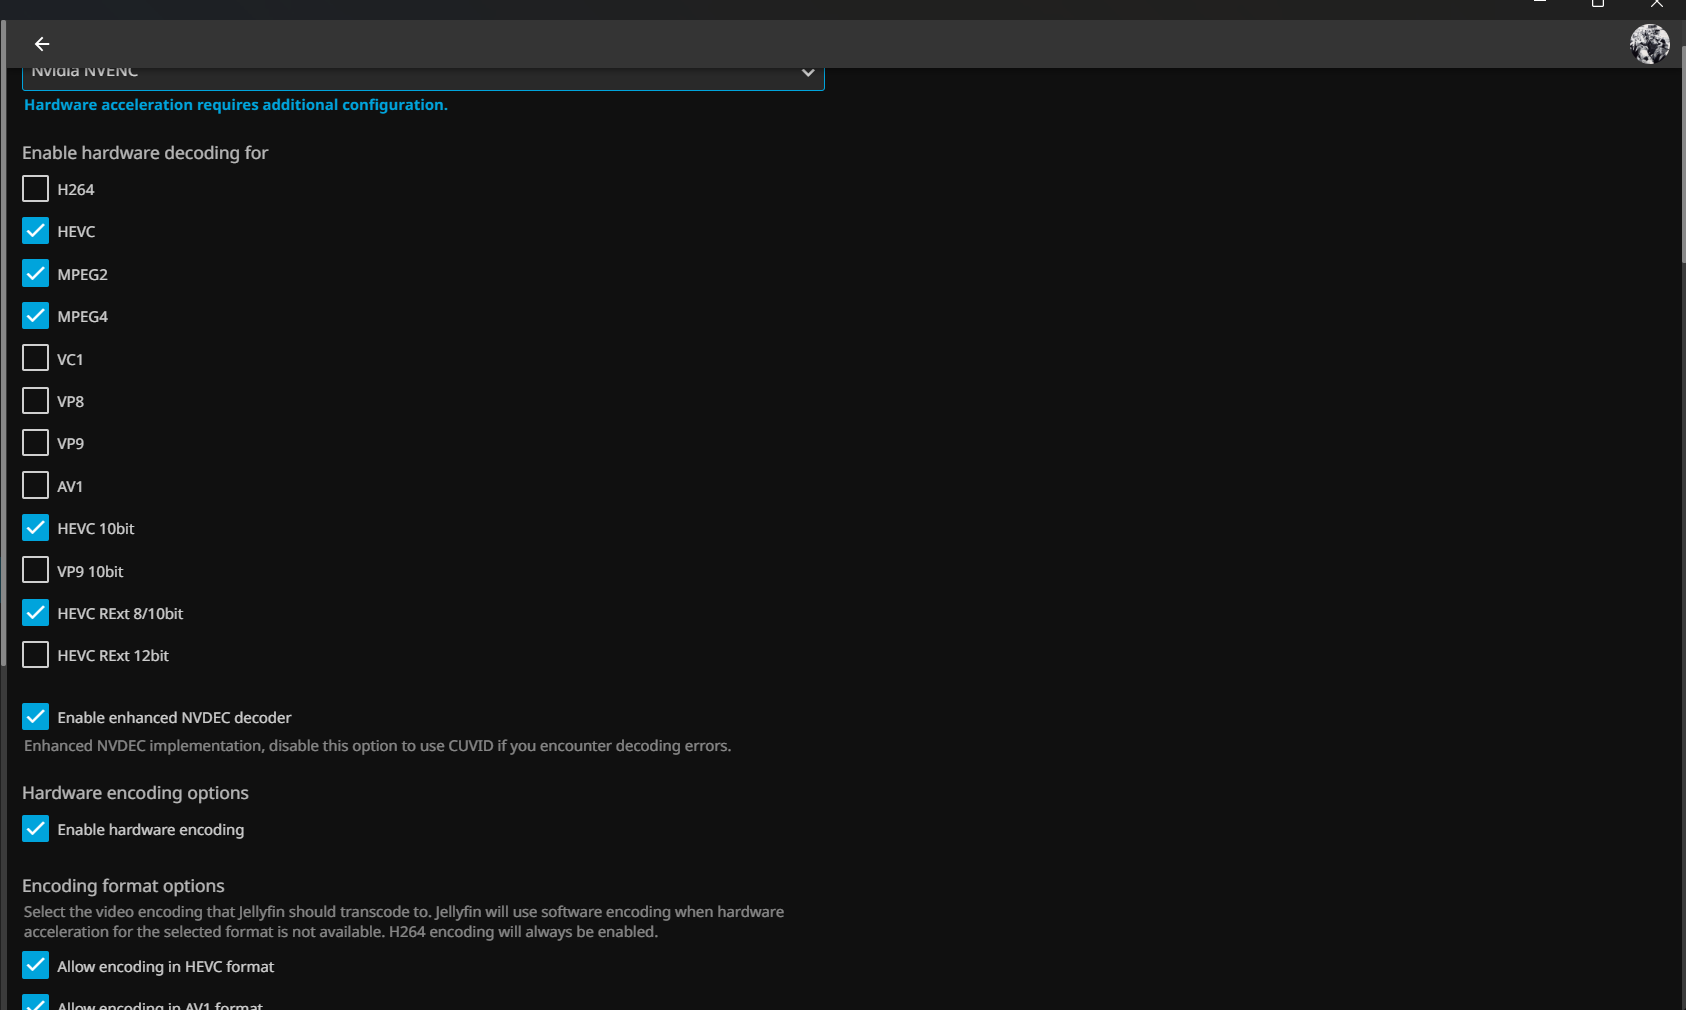Turn off Enable hardware encoding
Screen dimensions: 1686x1010
click(x=35, y=829)
